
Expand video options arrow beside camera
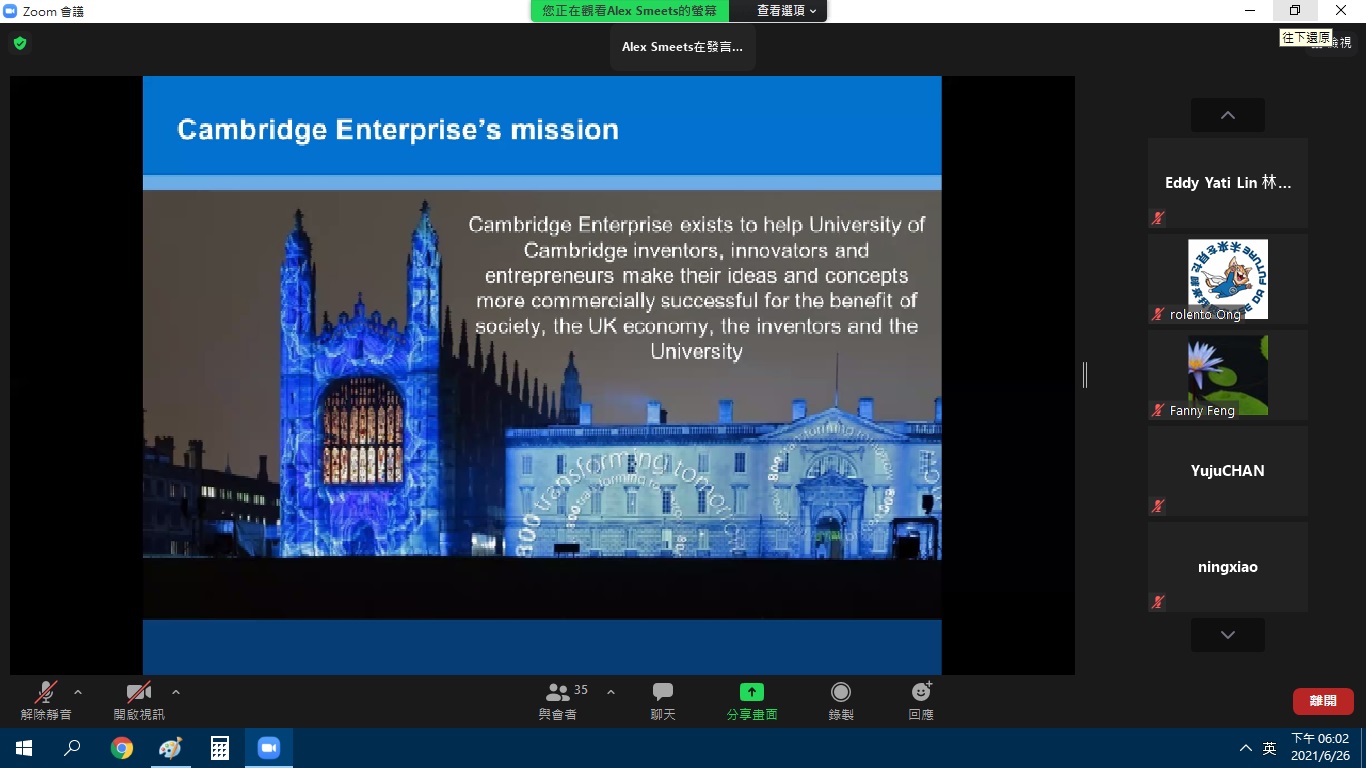pos(176,691)
